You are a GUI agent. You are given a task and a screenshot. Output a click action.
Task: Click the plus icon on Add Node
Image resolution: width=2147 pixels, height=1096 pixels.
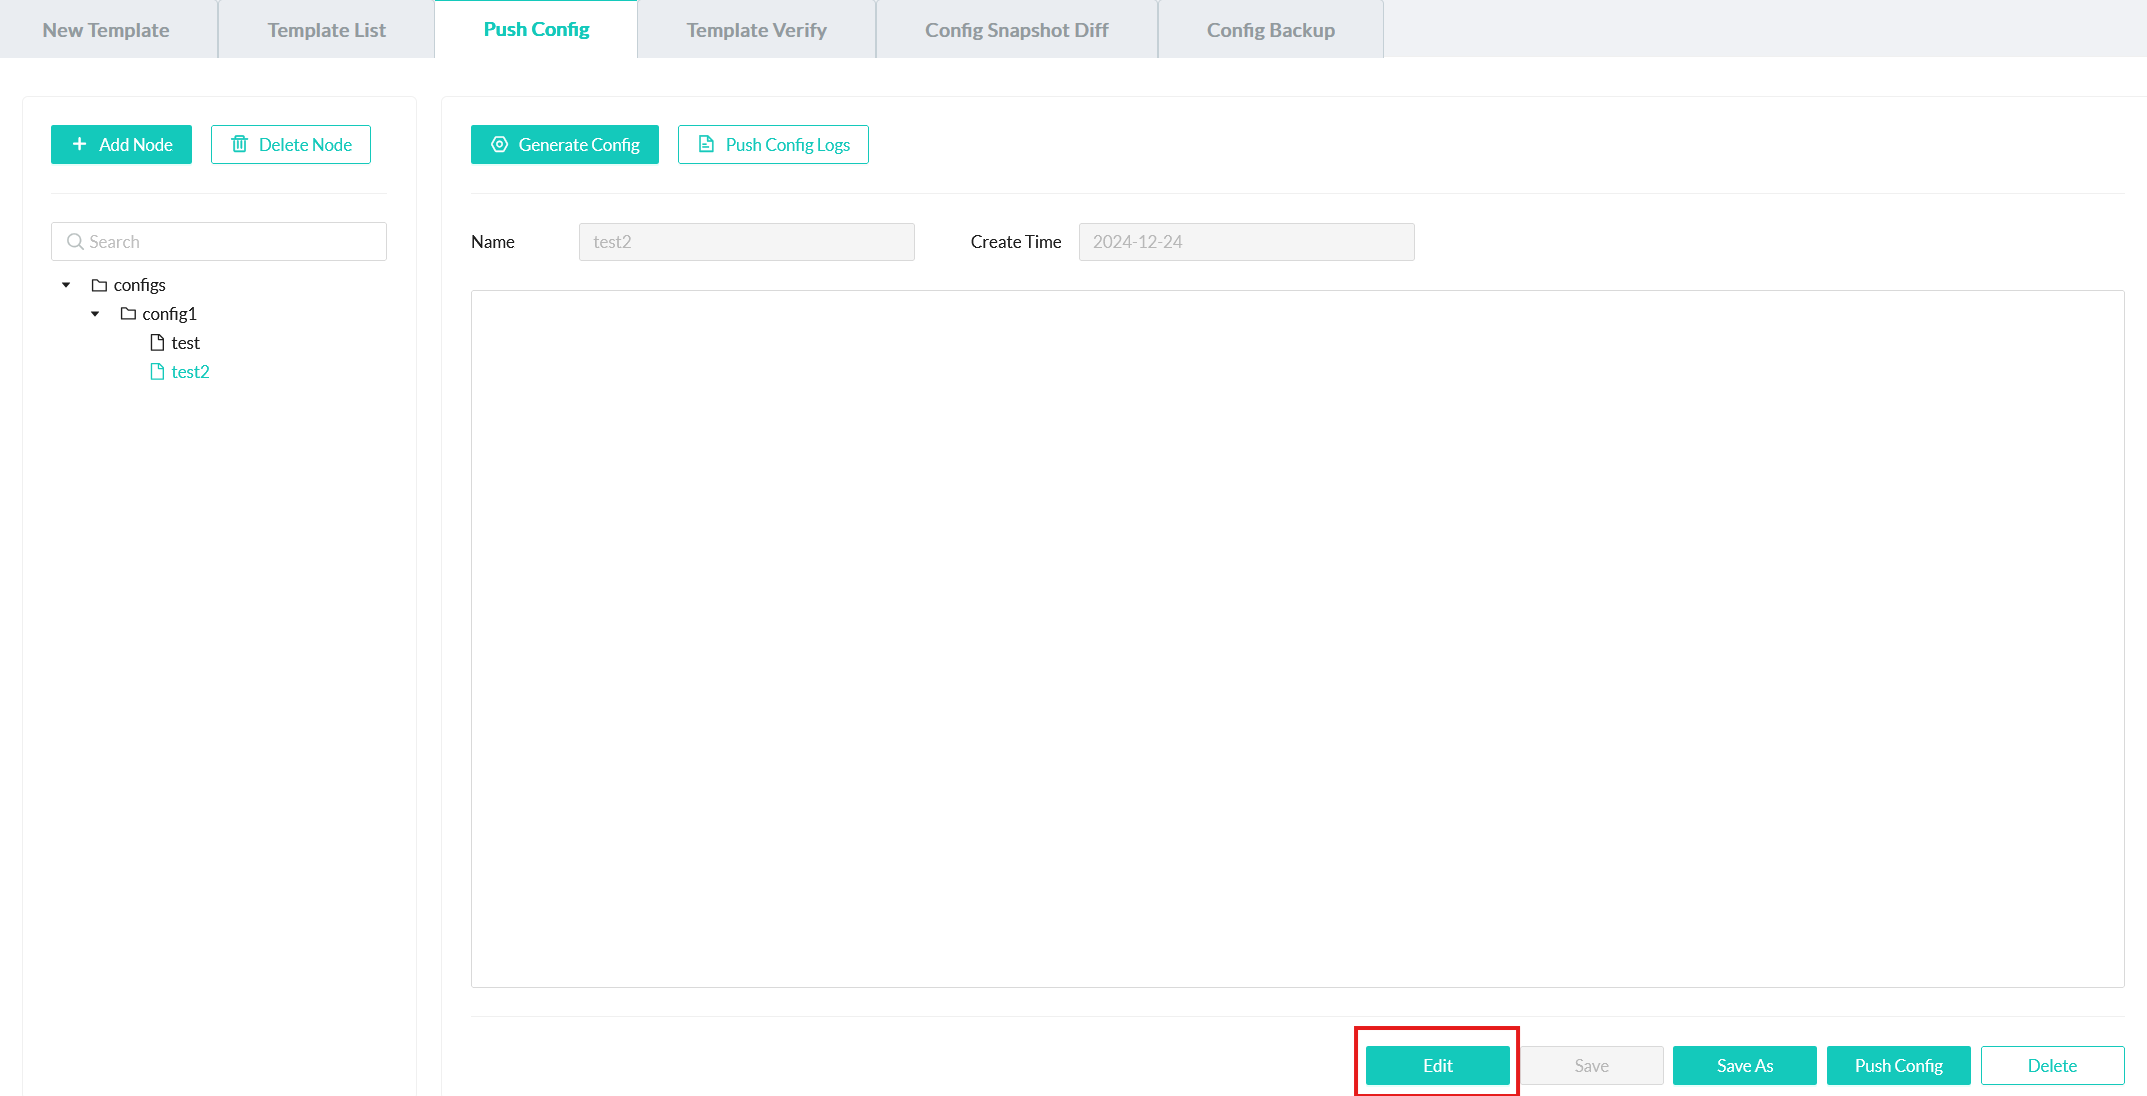point(80,144)
